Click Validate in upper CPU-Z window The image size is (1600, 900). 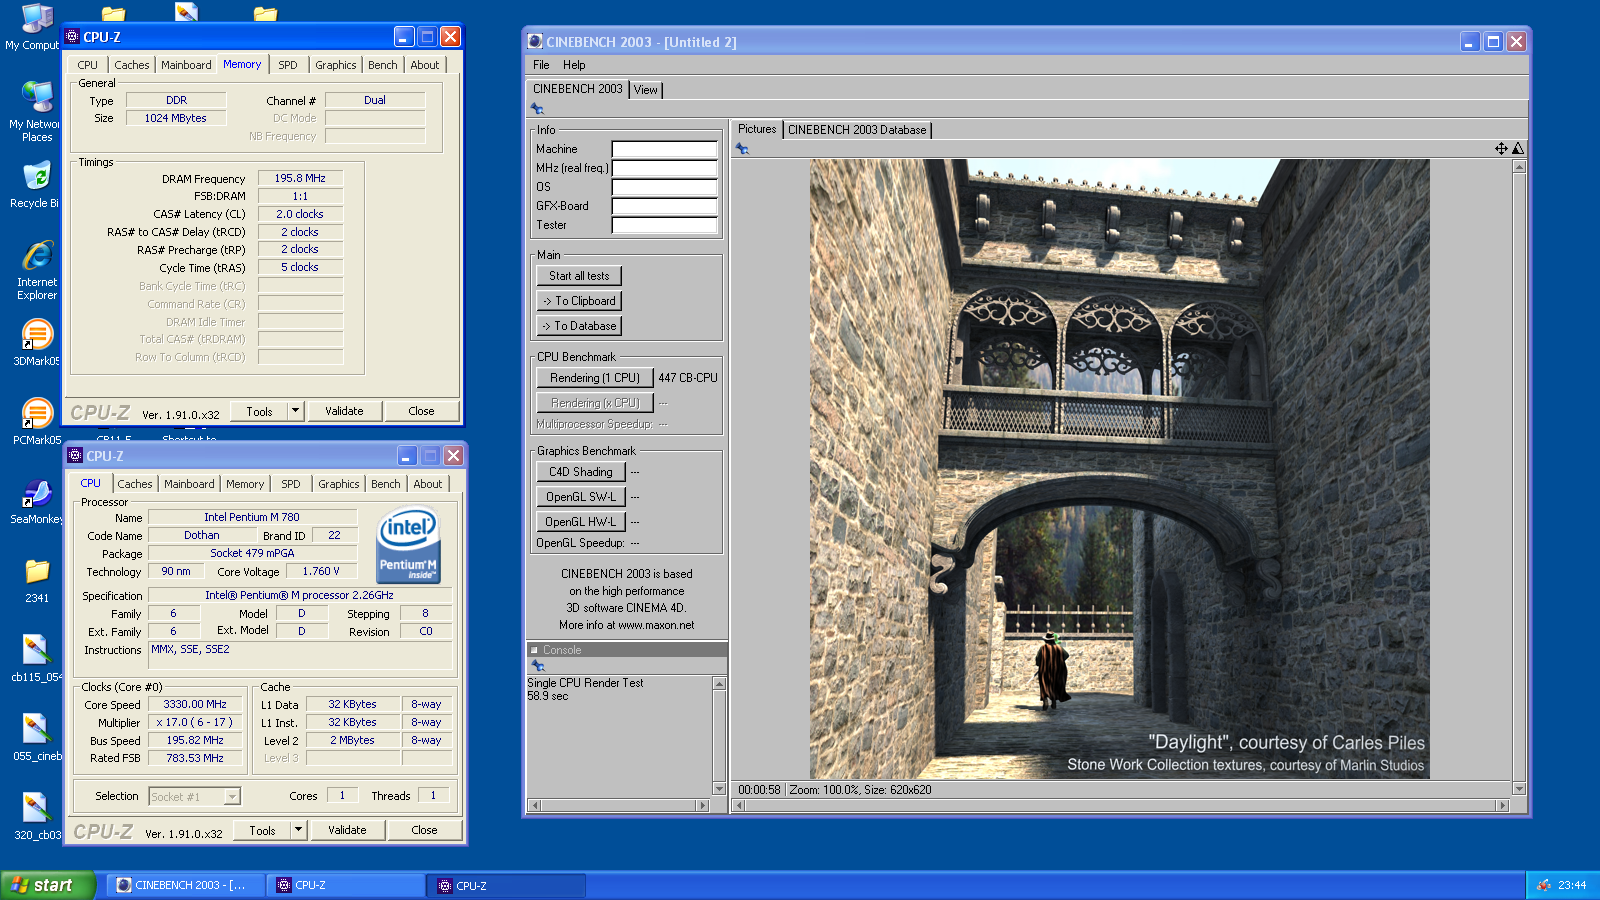[344, 411]
